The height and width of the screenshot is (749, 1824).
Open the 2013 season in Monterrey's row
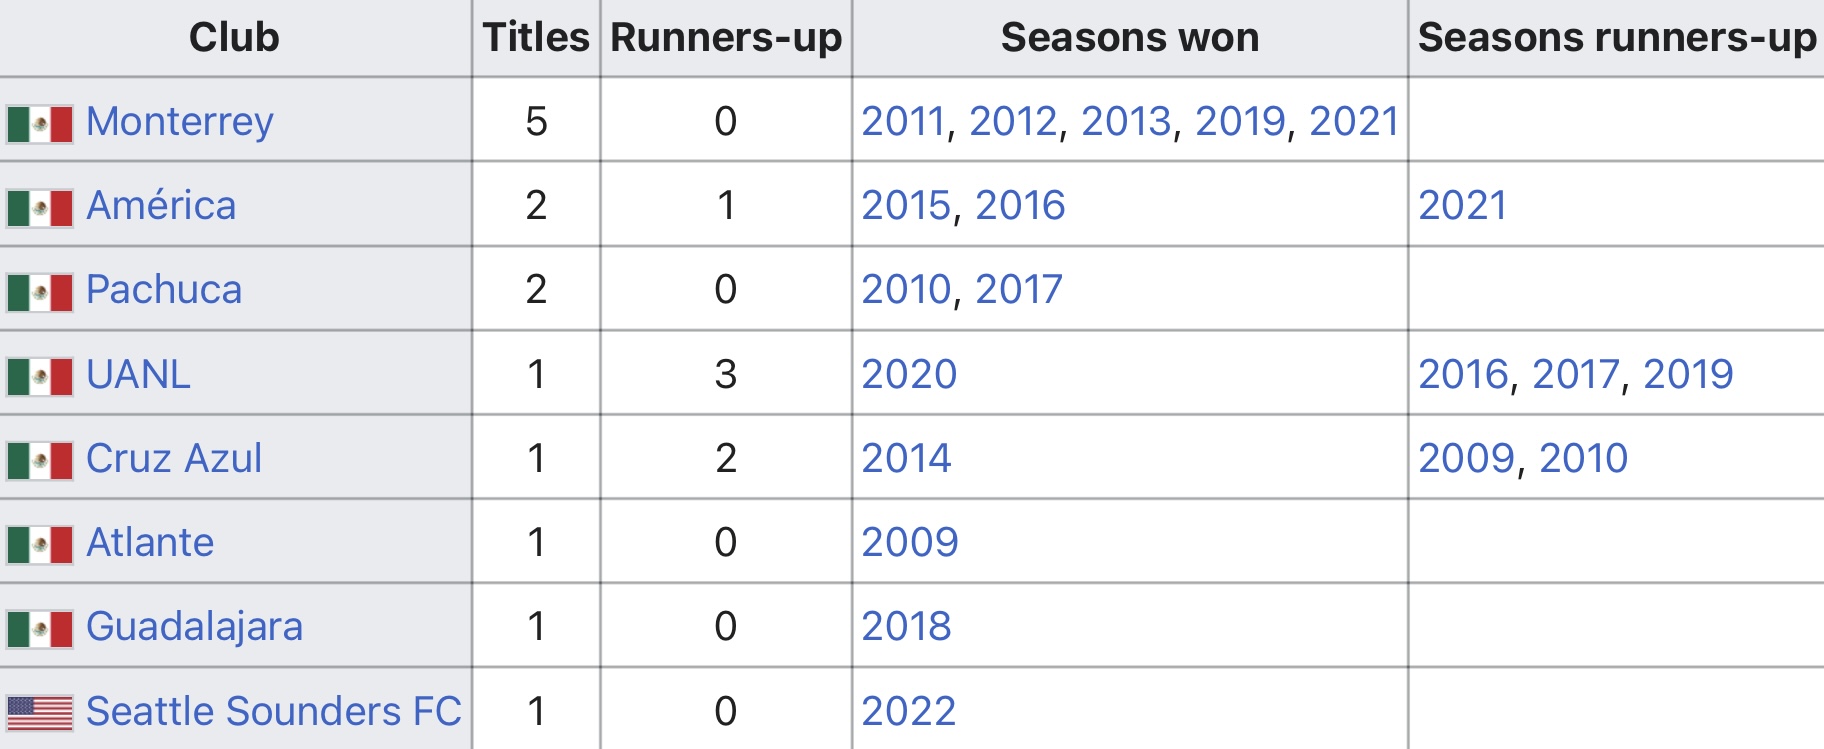(x=1126, y=121)
